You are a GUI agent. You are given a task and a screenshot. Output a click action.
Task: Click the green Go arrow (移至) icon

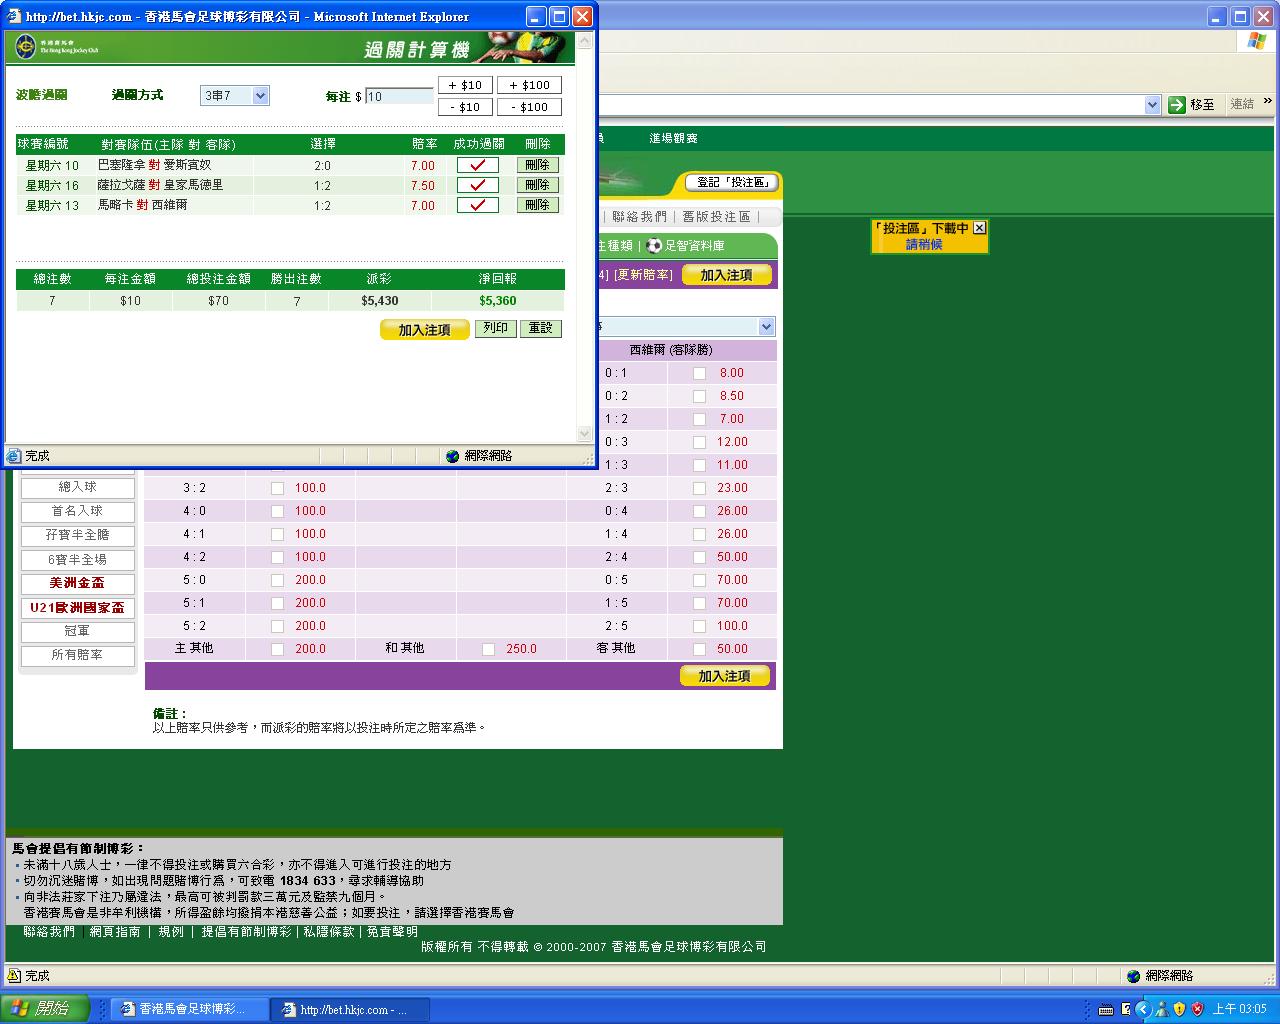click(1176, 104)
